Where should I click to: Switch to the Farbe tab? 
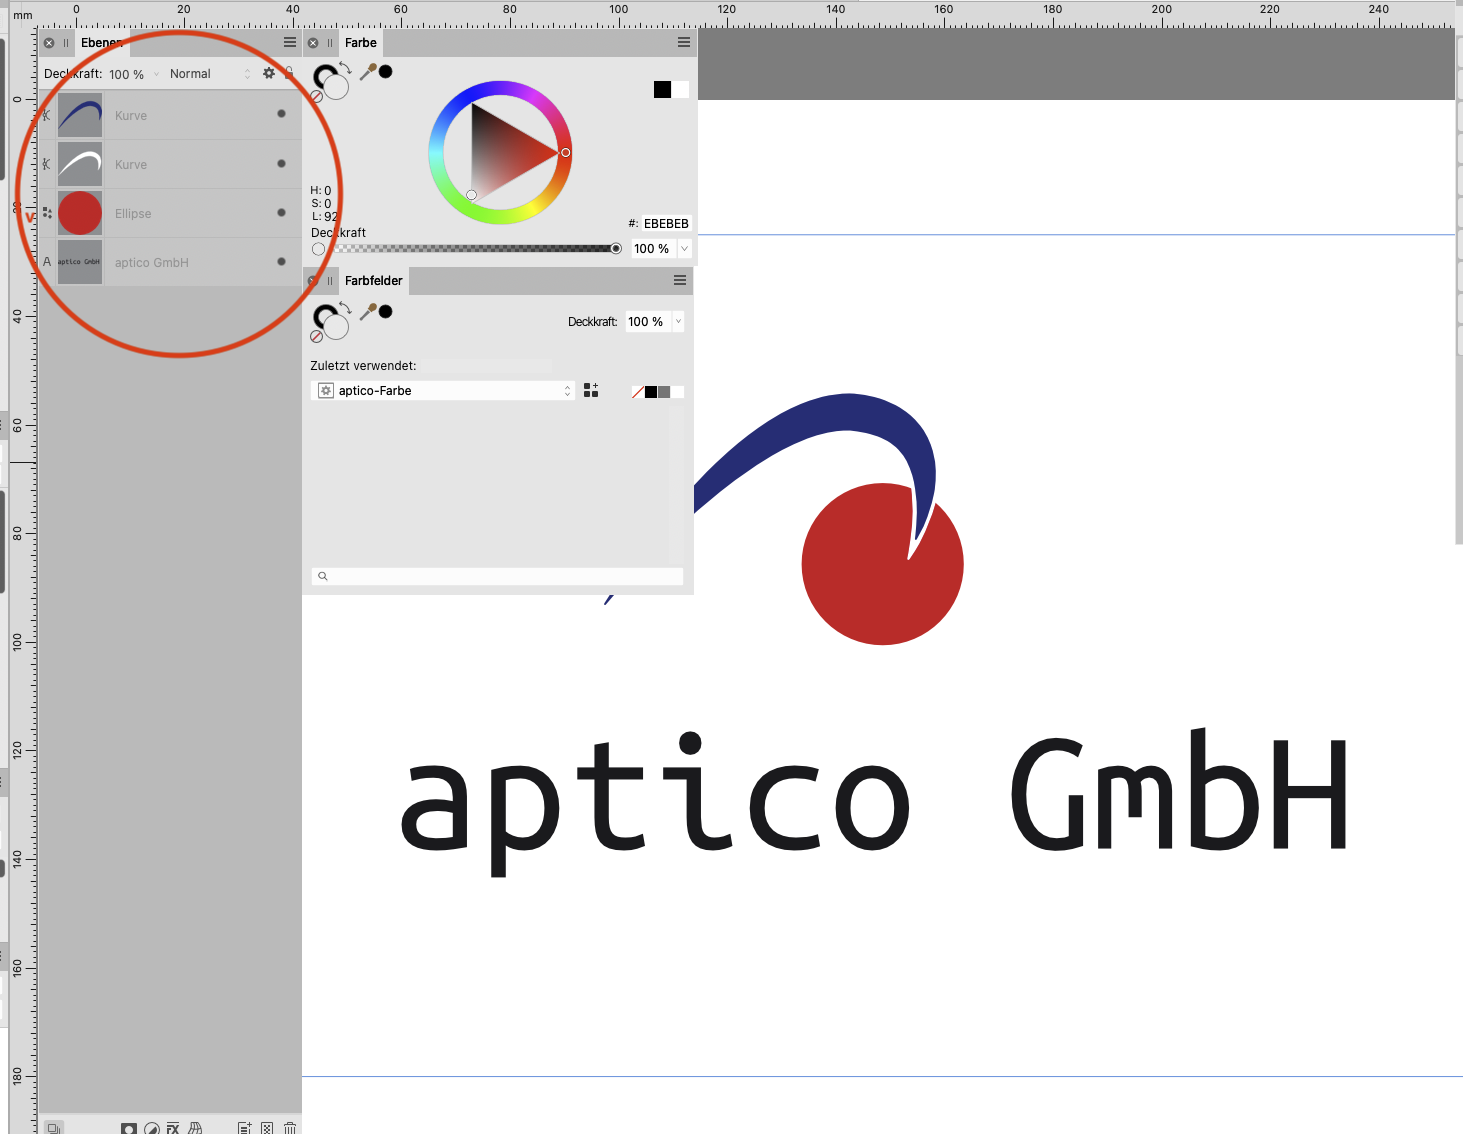tap(361, 43)
